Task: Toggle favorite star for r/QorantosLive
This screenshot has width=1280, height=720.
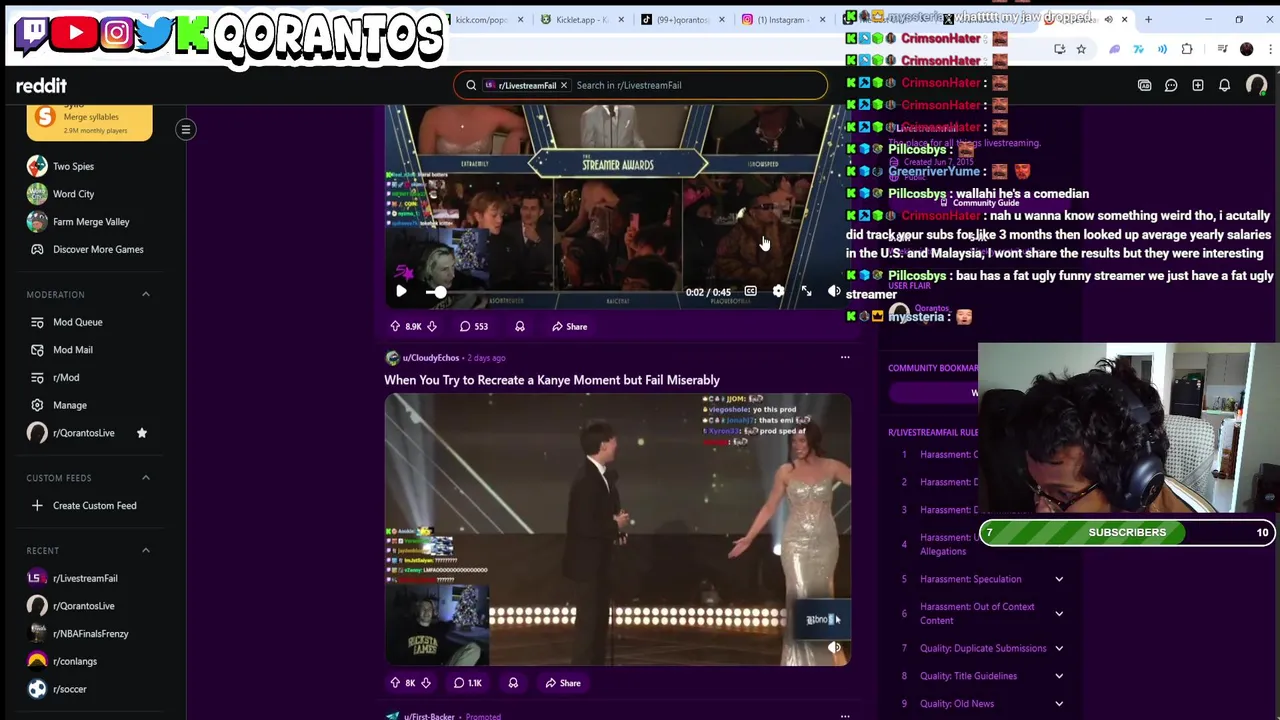Action: click(x=141, y=433)
